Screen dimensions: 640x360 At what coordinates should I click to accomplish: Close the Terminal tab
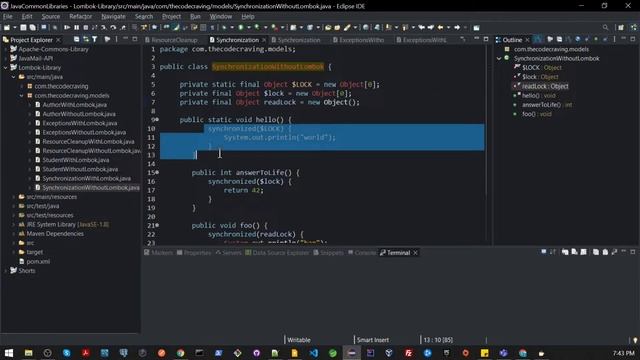pyautogui.click(x=416, y=253)
